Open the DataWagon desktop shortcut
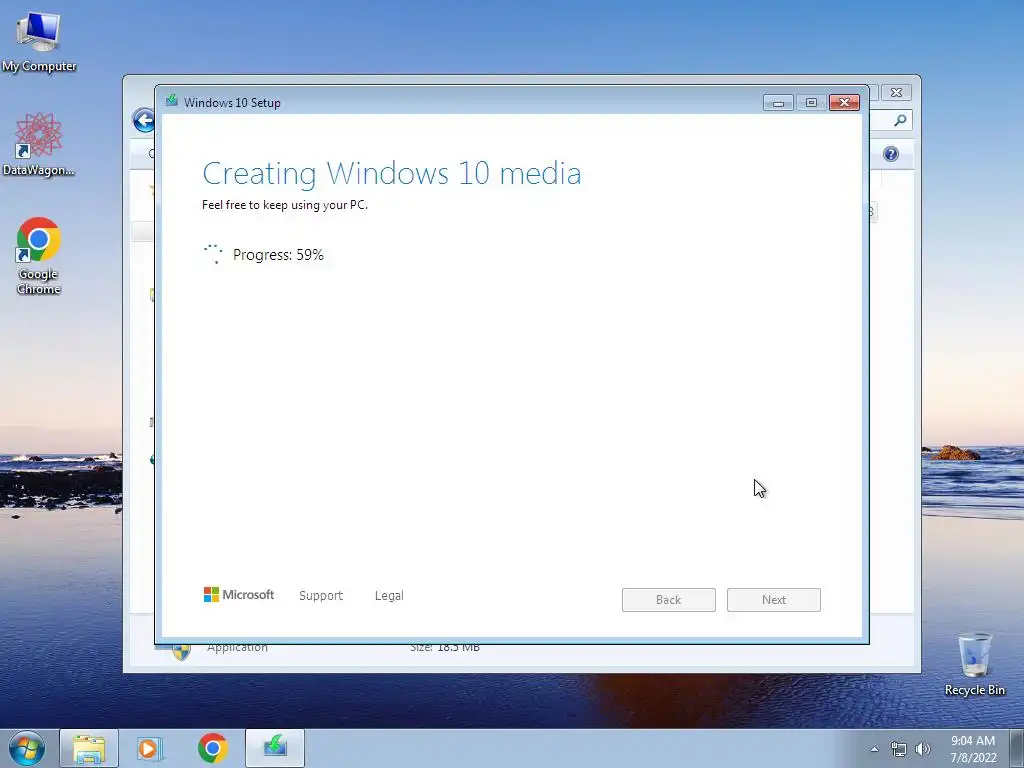Viewport: 1024px width, 768px height. pos(39,144)
